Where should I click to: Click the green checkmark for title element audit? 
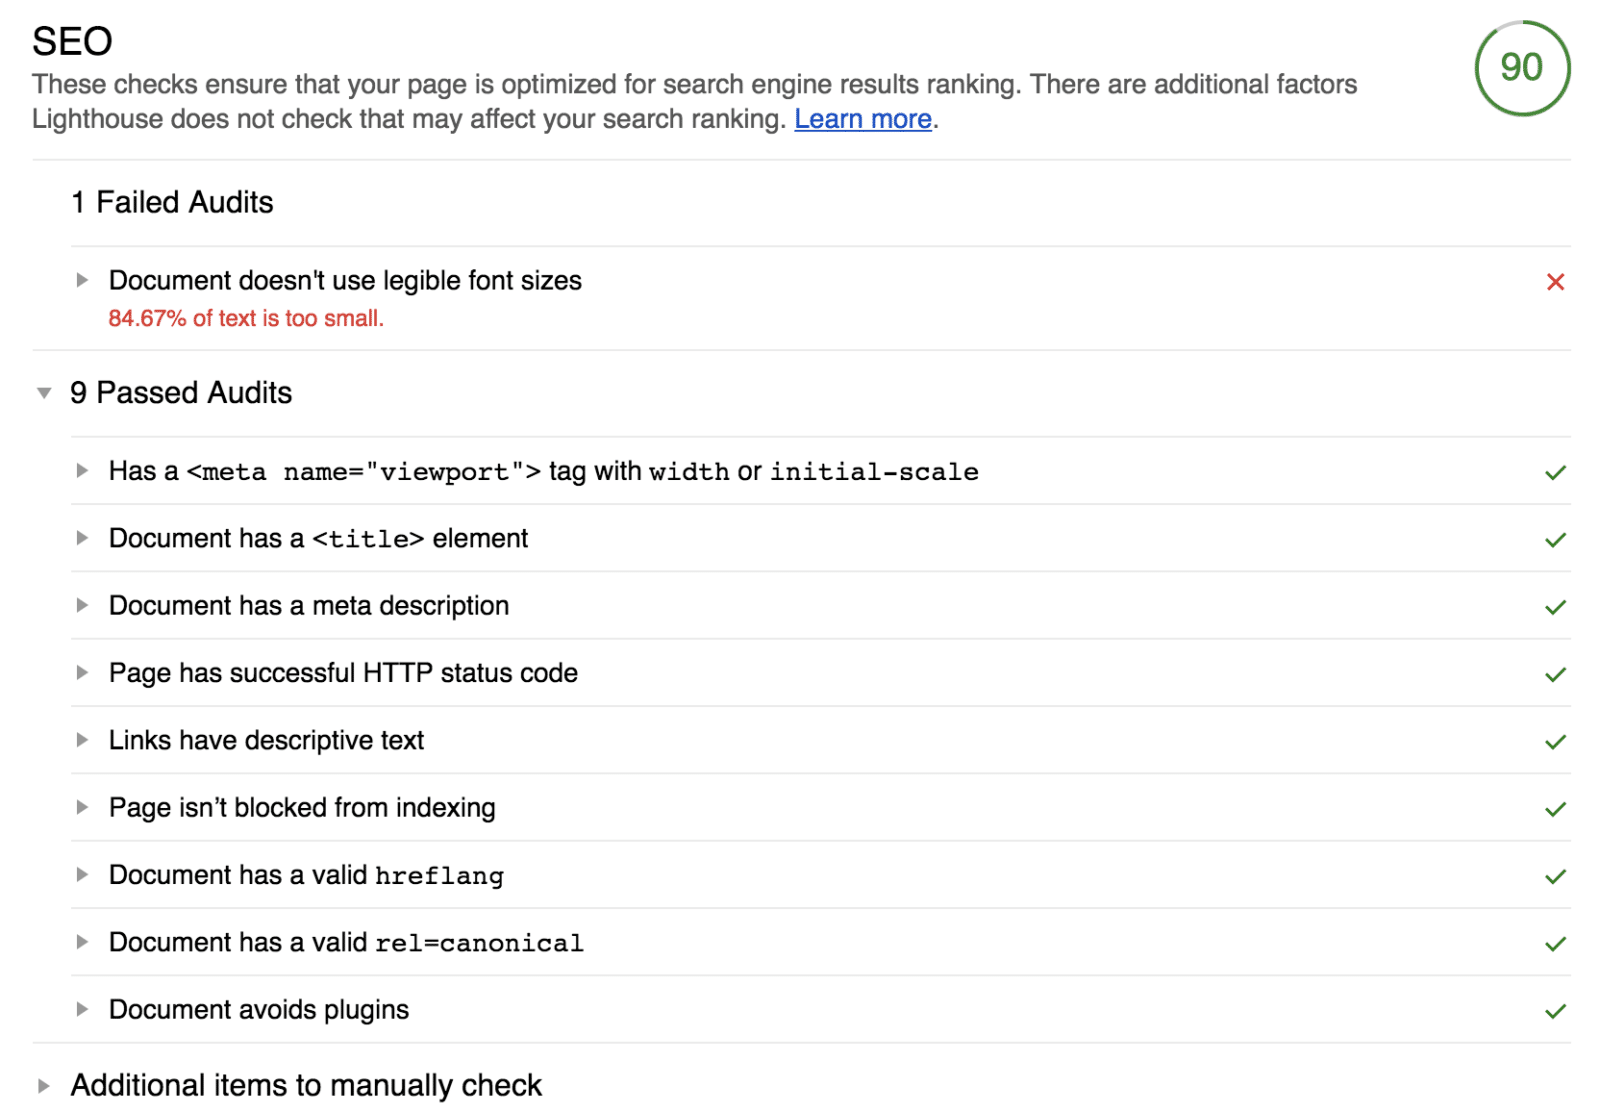pyautogui.click(x=1555, y=540)
